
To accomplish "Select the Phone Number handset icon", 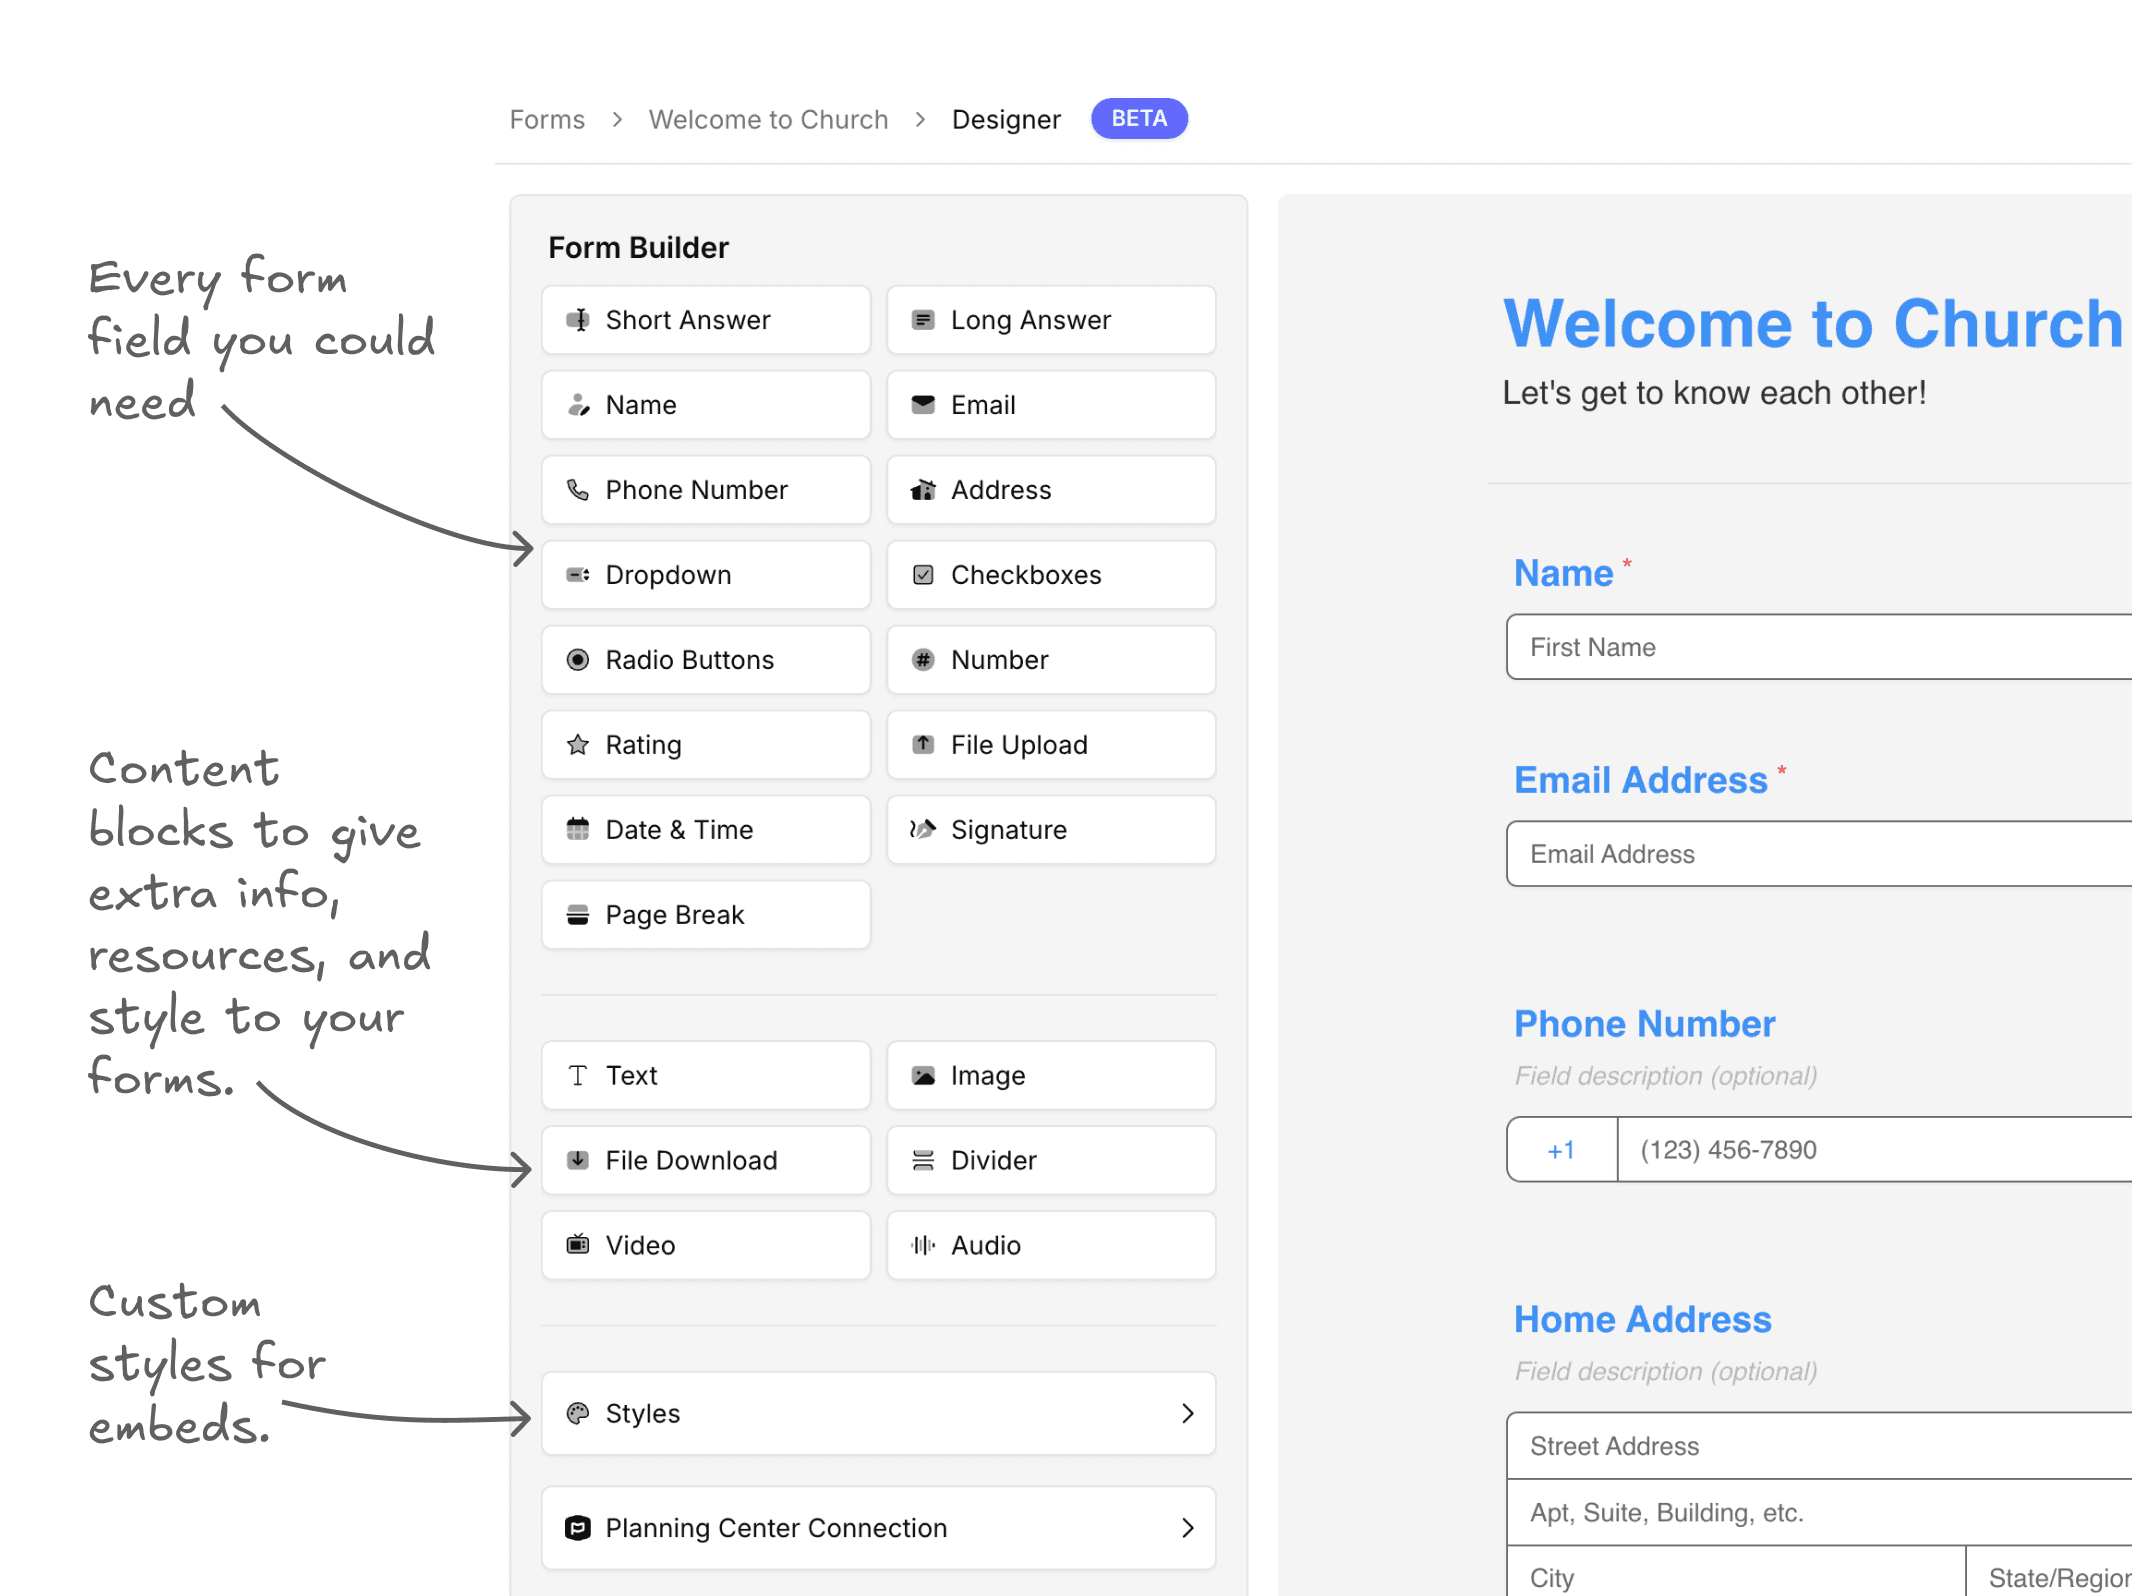I will point(578,490).
